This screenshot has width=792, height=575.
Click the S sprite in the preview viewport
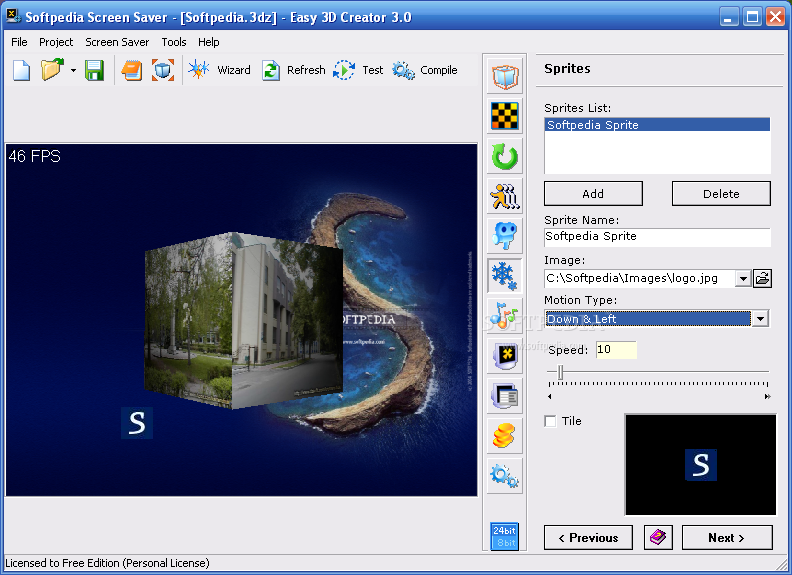(x=137, y=422)
